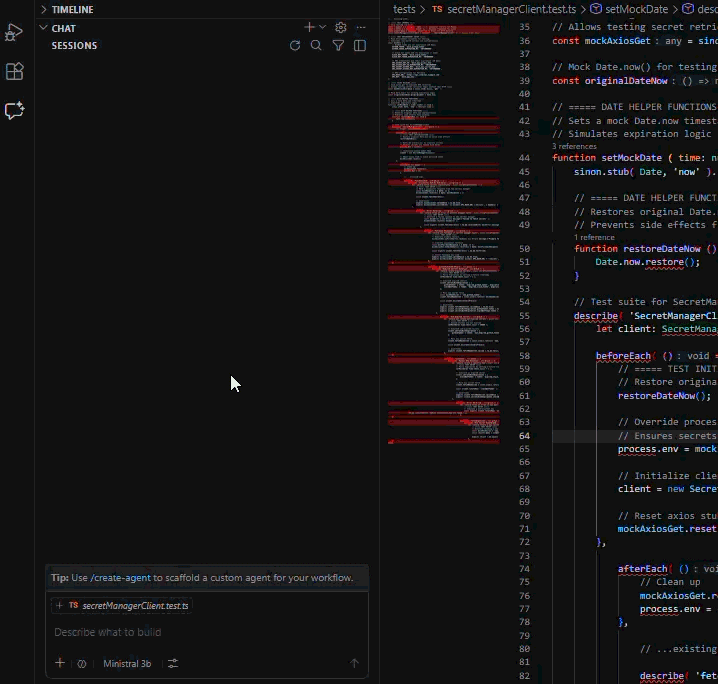Add context using the bottom plus button
718x684 pixels.
[60, 663]
